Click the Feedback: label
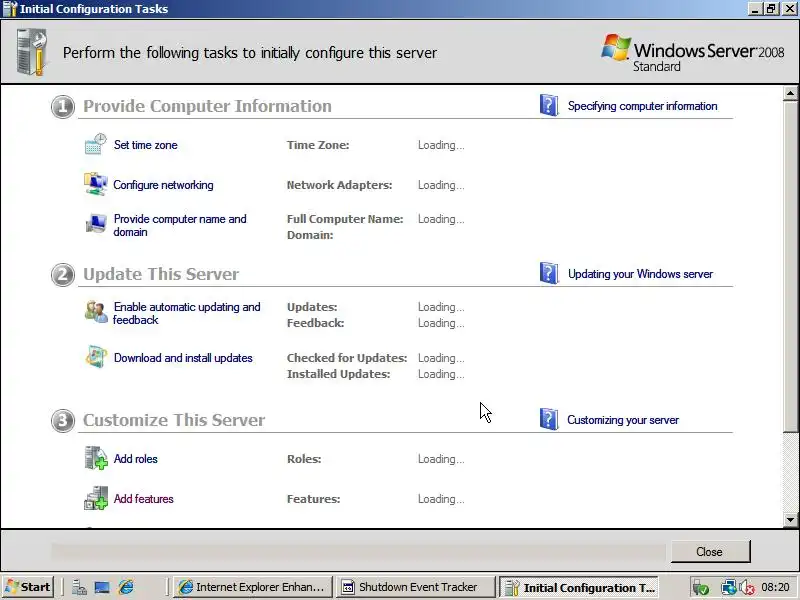Image resolution: width=800 pixels, height=600 pixels. click(x=315, y=323)
